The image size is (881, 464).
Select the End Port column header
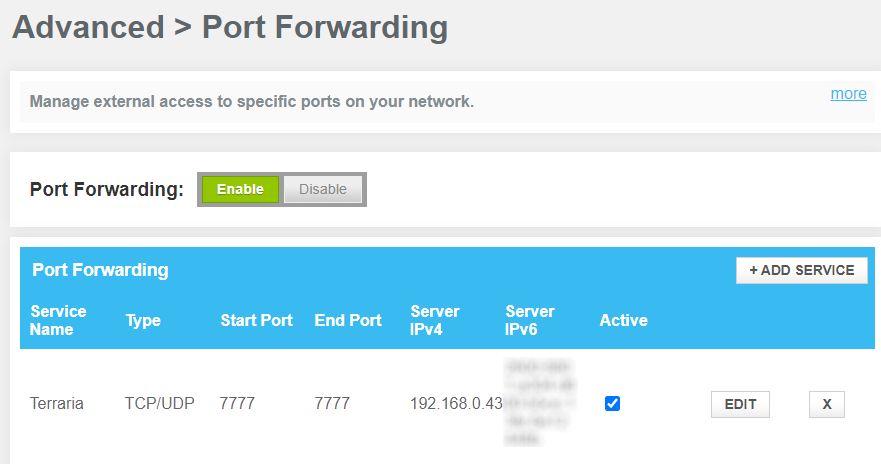pos(348,321)
